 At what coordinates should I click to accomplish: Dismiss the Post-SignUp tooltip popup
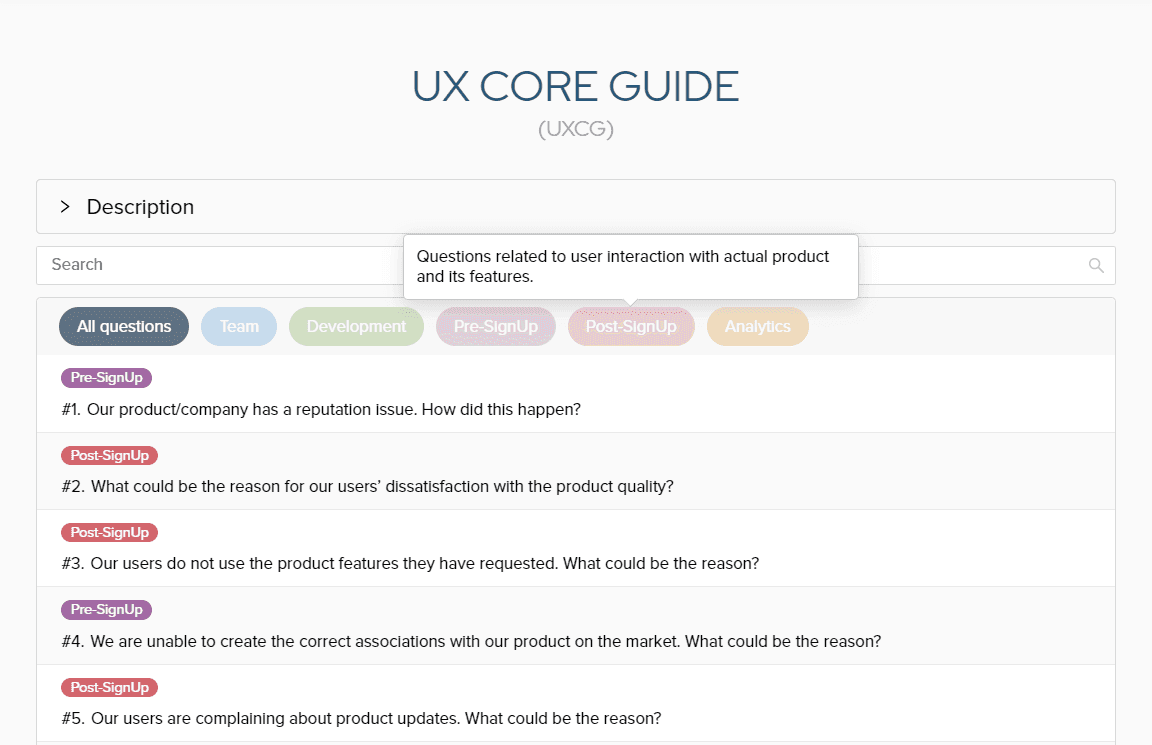[x=630, y=267]
